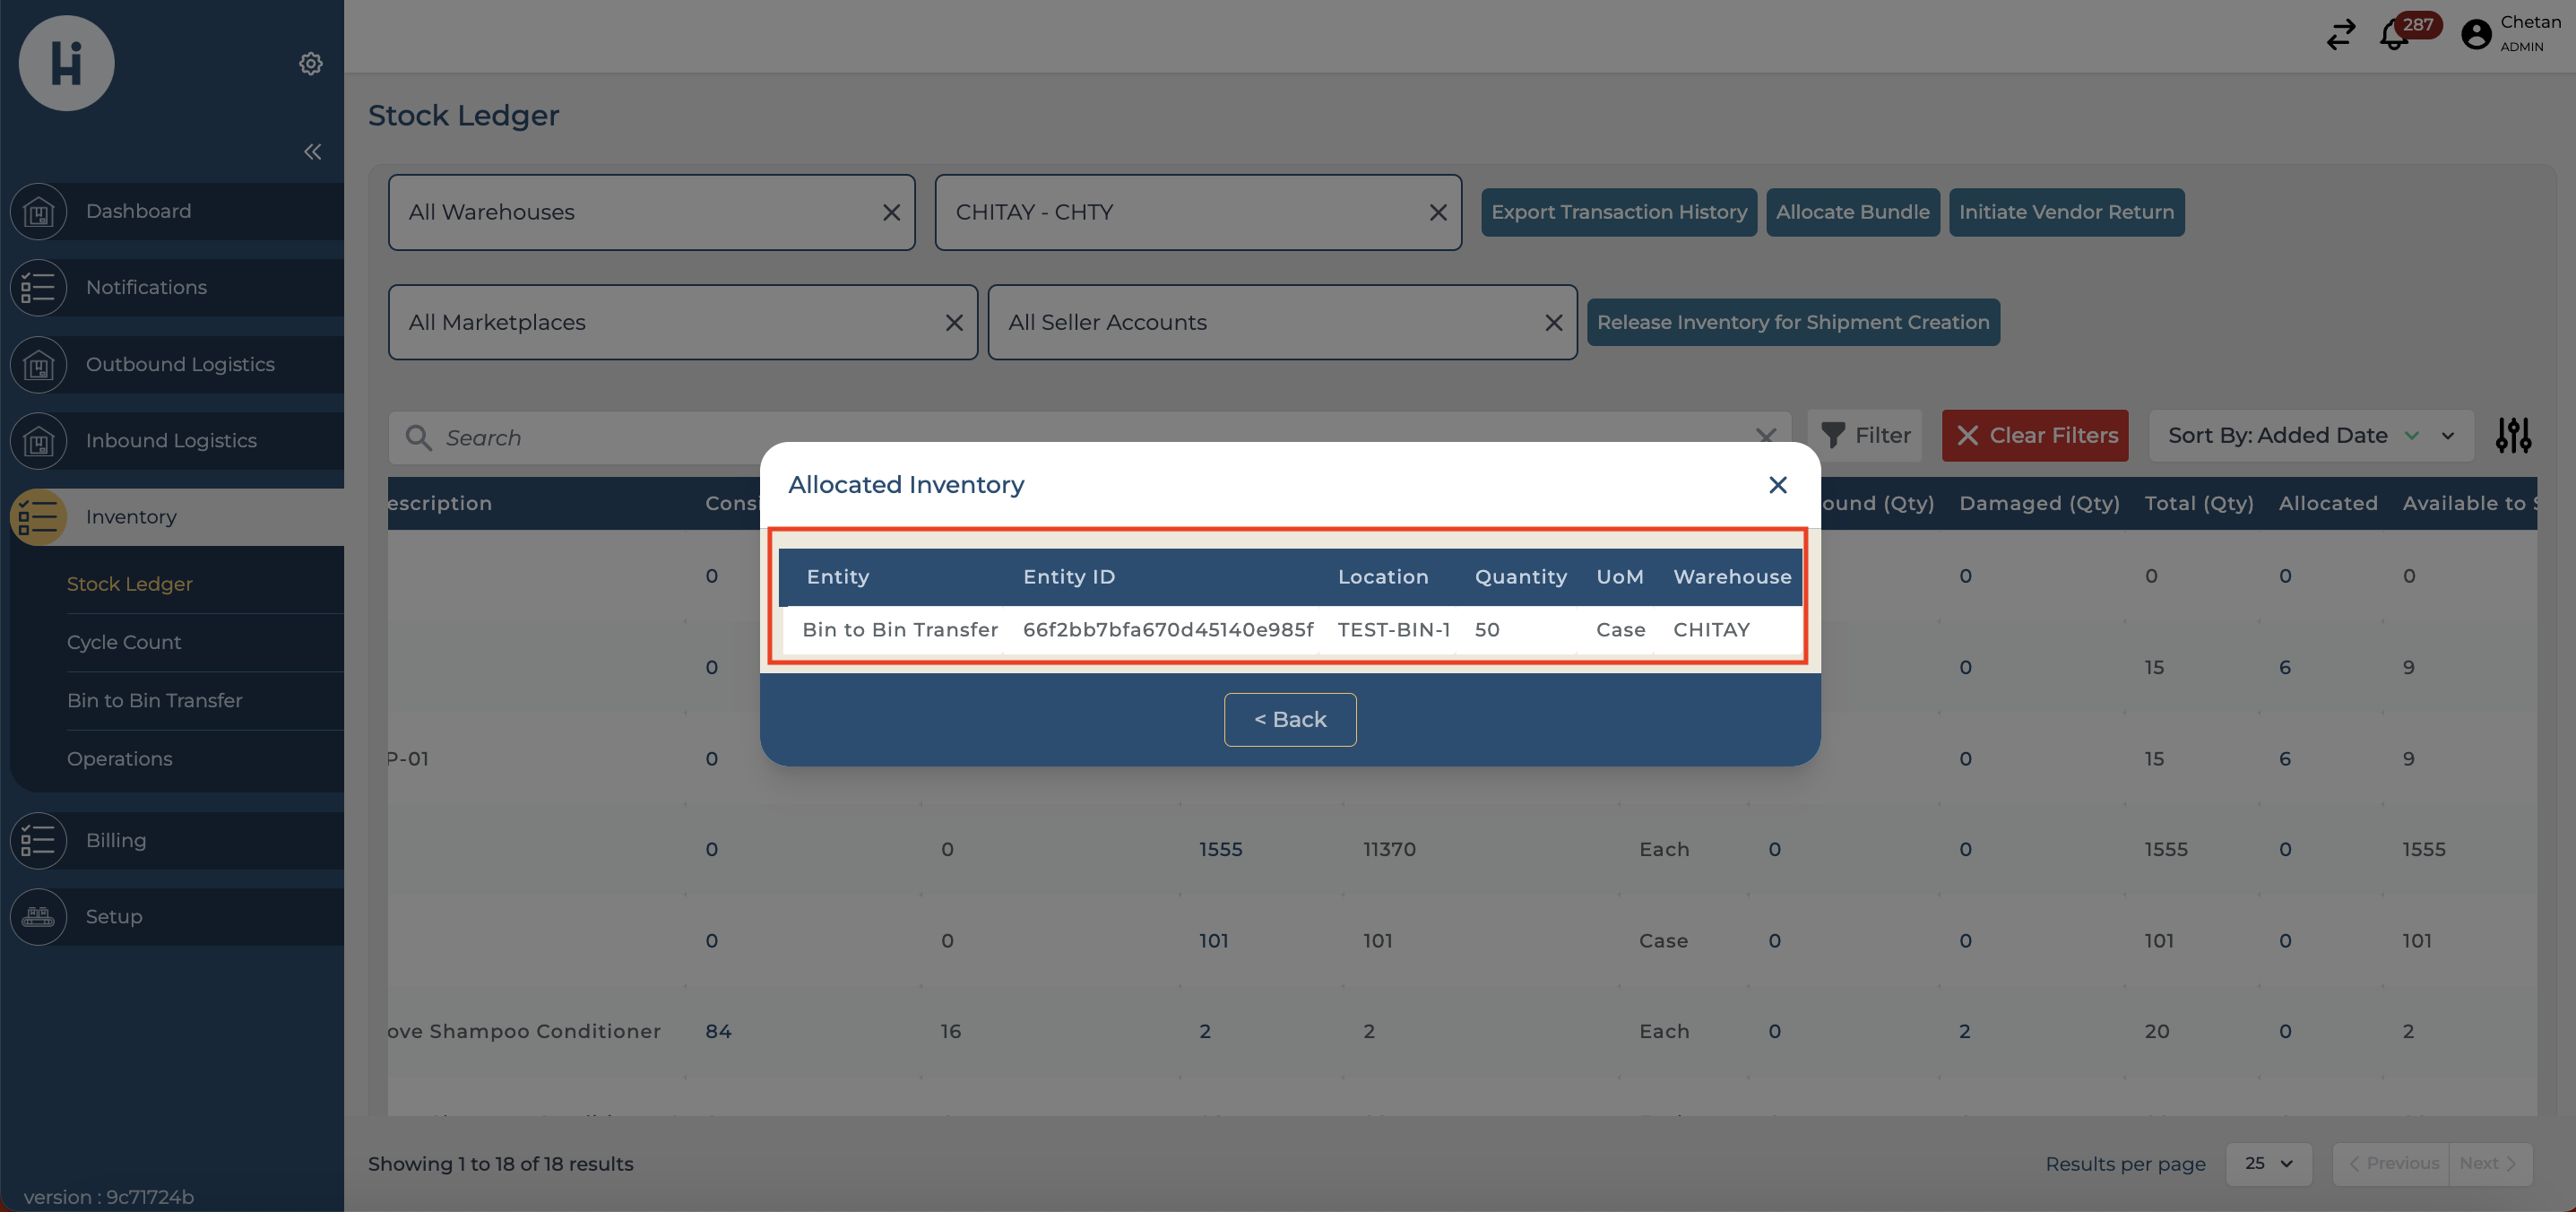Go to Outbound Logistics section

pyautogui.click(x=180, y=365)
